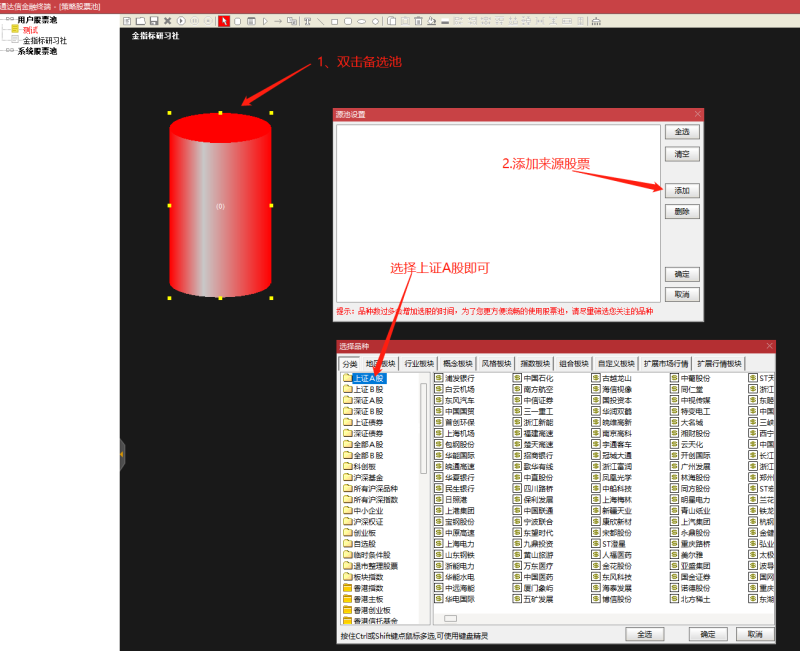Image resolution: width=800 pixels, height=651 pixels.
Task: Select the stock 中国石化
Action: click(533, 379)
